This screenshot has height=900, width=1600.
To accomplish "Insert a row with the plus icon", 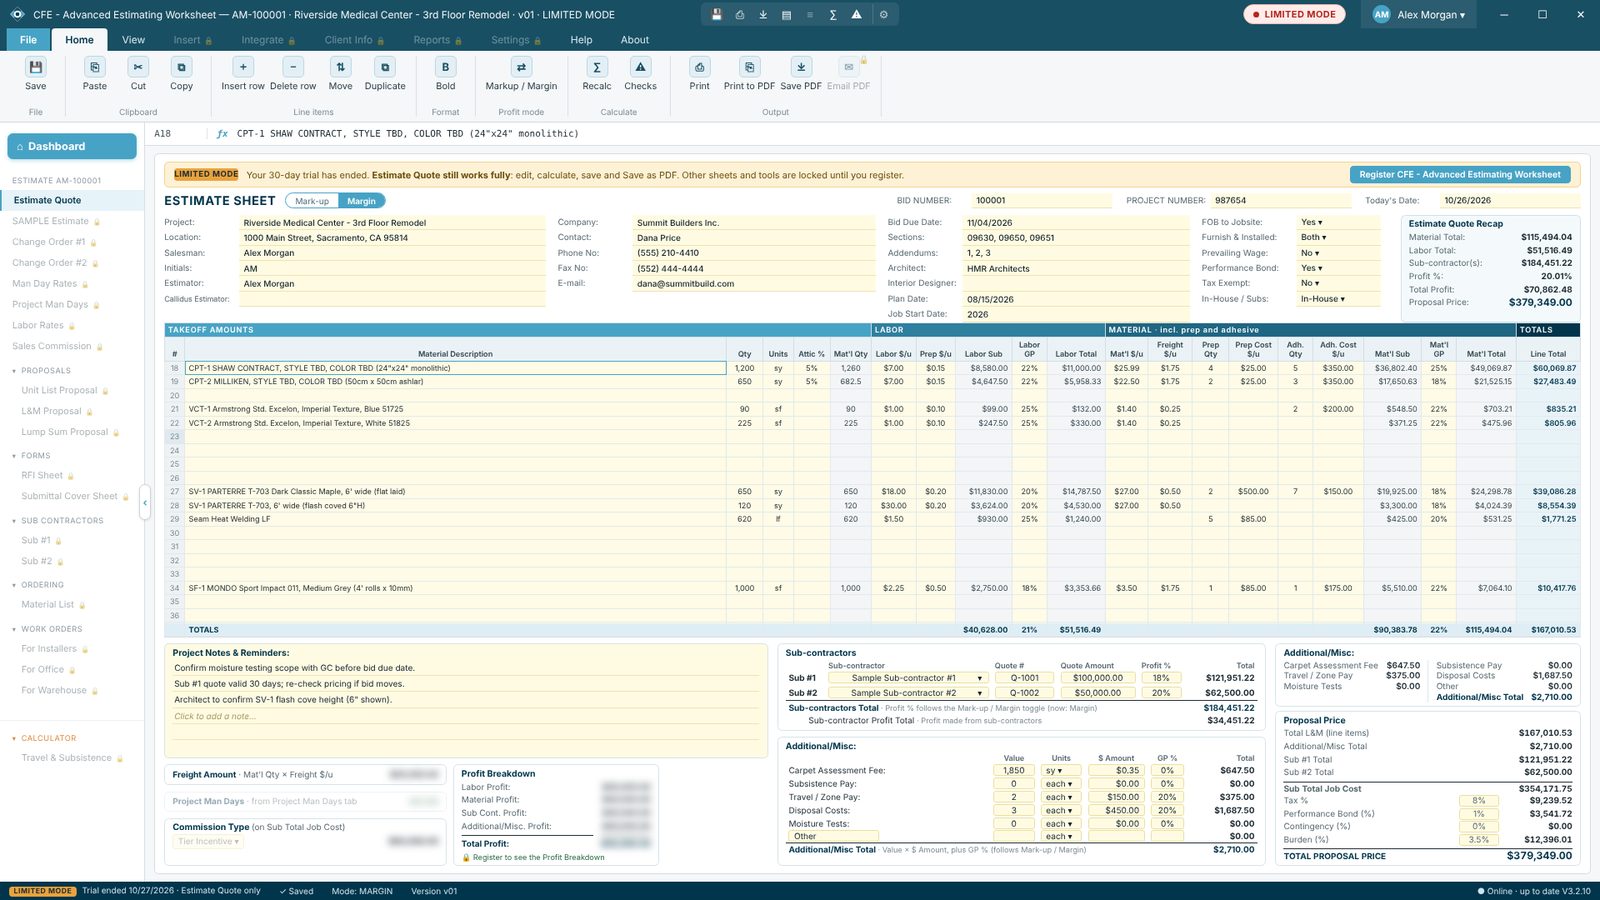I will click(x=243, y=67).
